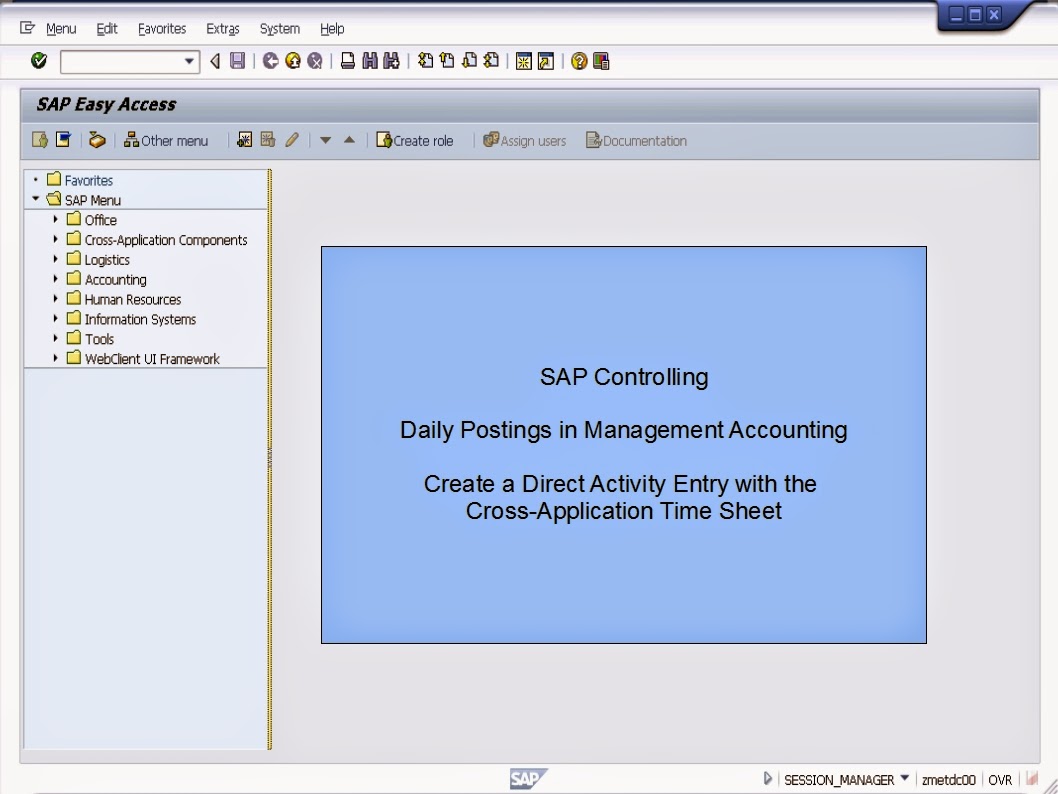The height and width of the screenshot is (794, 1058).
Task: Click the Other Menu button
Action: coord(168,140)
